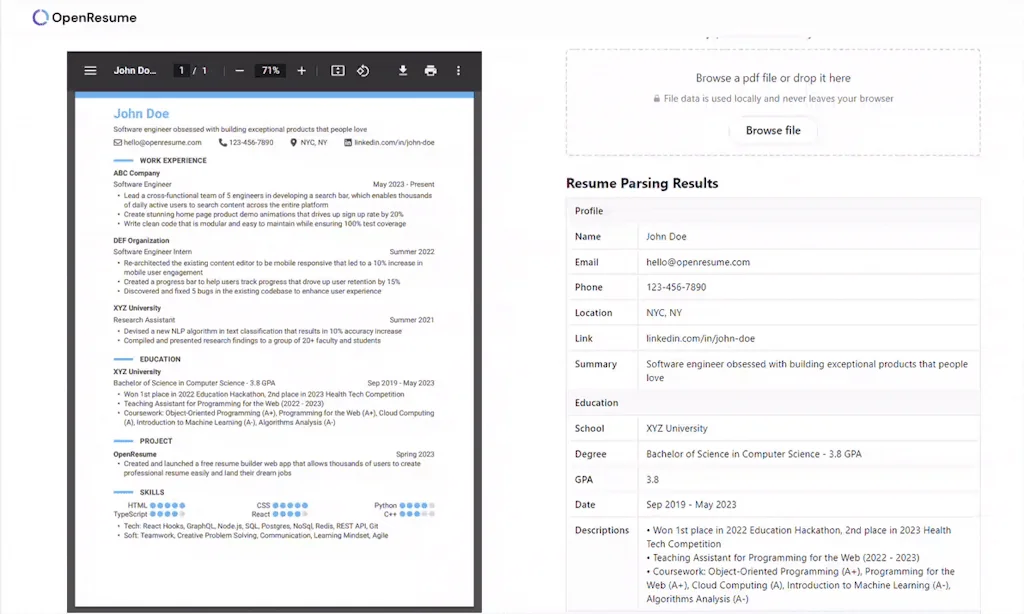
Task: Download the resume PDF
Action: point(403,70)
